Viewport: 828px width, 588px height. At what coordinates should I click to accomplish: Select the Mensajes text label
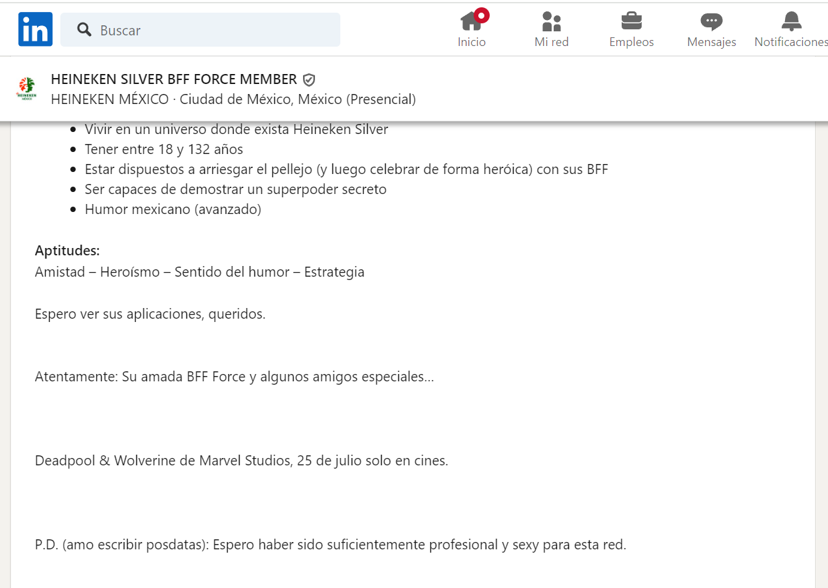pos(711,42)
